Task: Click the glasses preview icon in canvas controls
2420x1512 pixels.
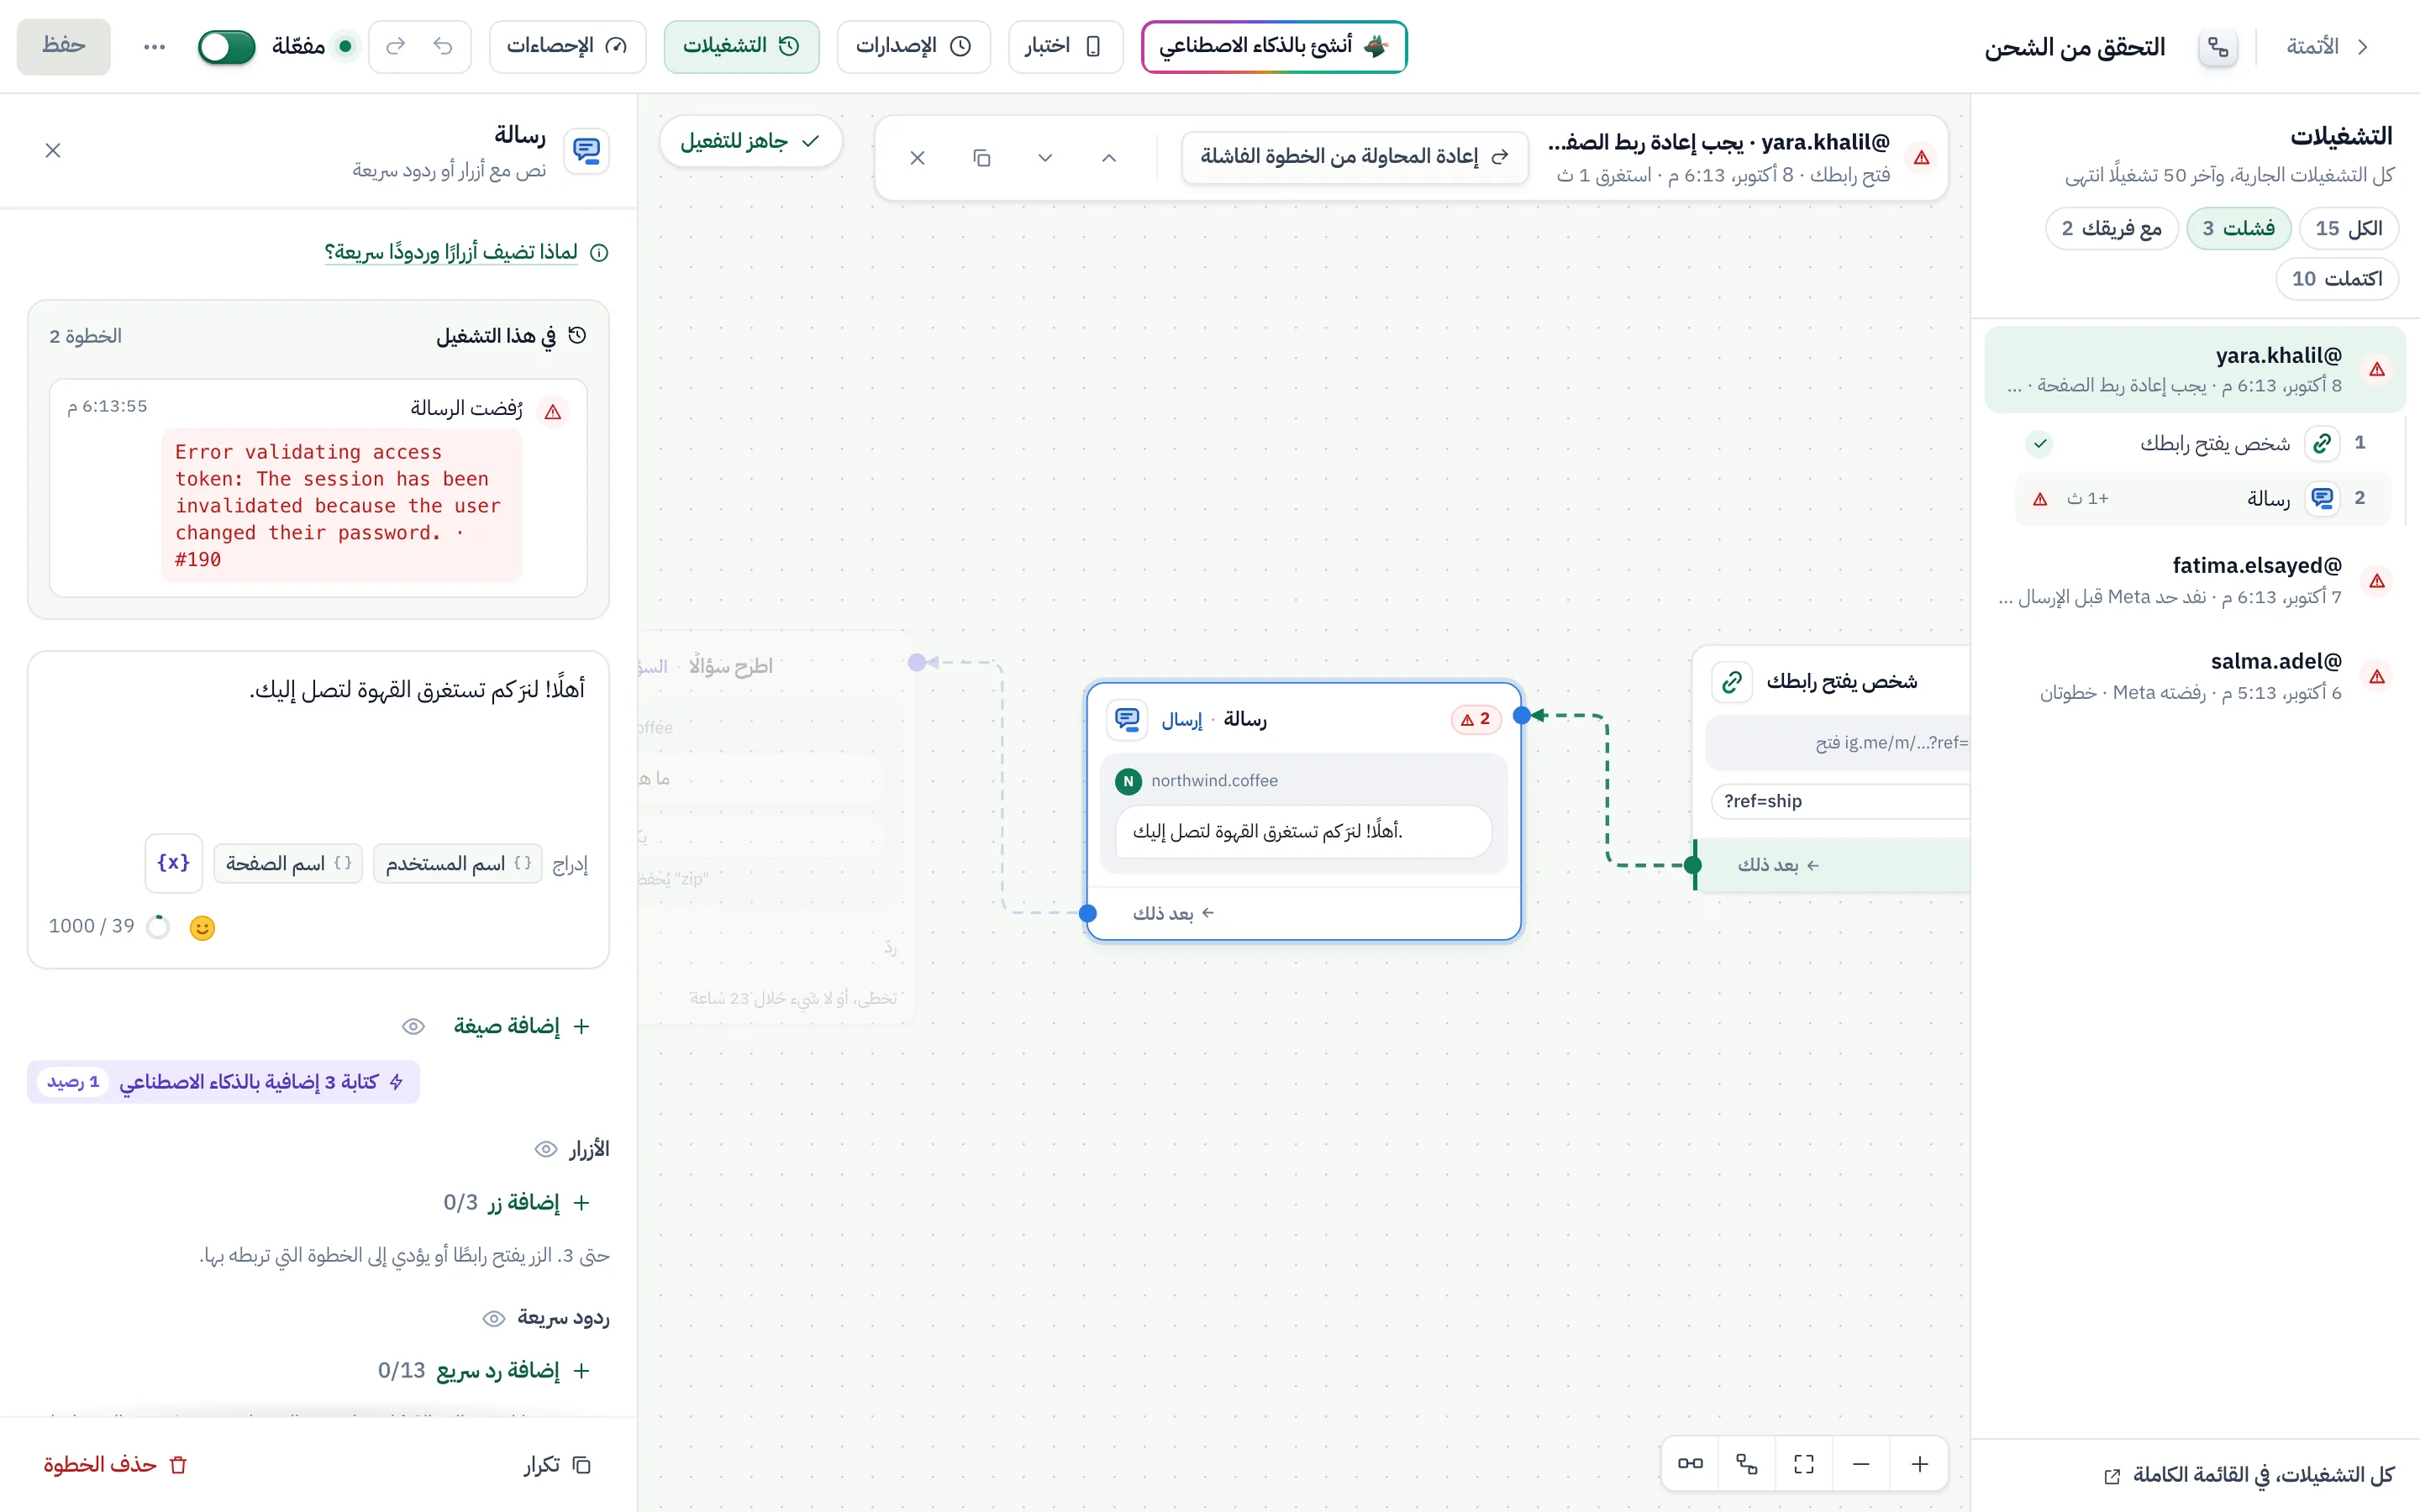Action: (x=1690, y=1464)
